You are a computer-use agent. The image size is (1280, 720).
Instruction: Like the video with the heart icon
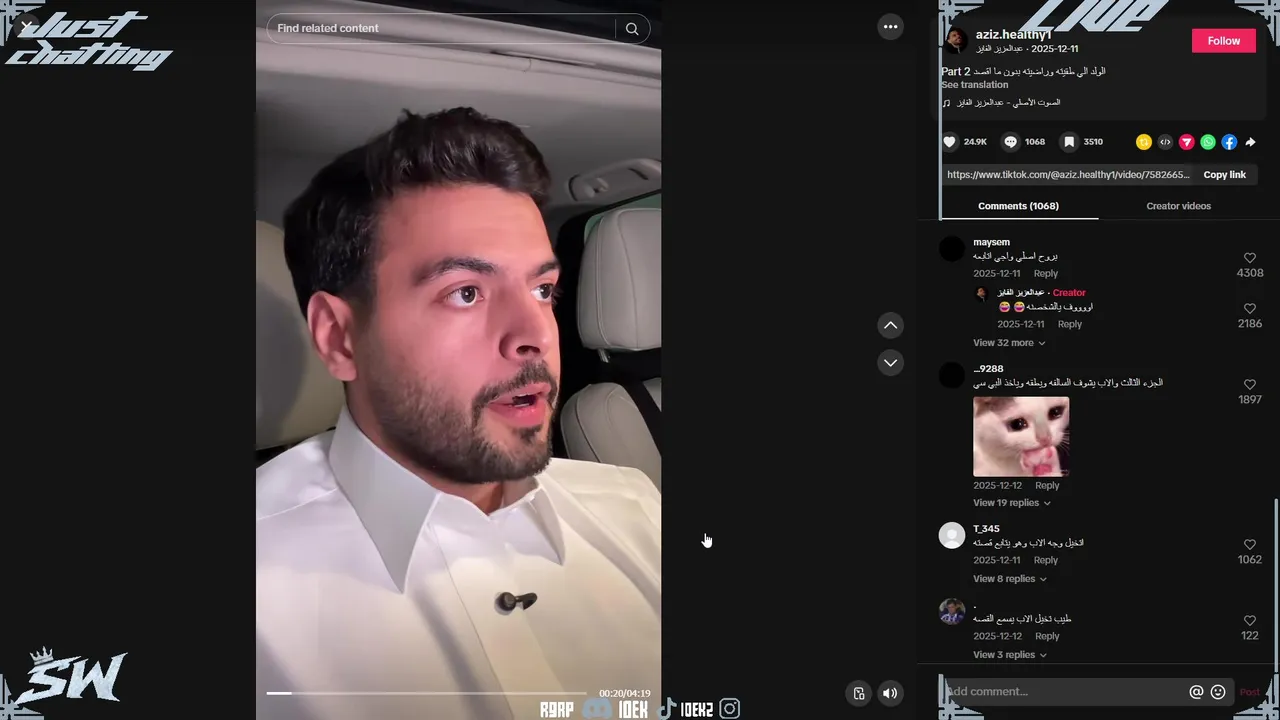click(x=950, y=142)
